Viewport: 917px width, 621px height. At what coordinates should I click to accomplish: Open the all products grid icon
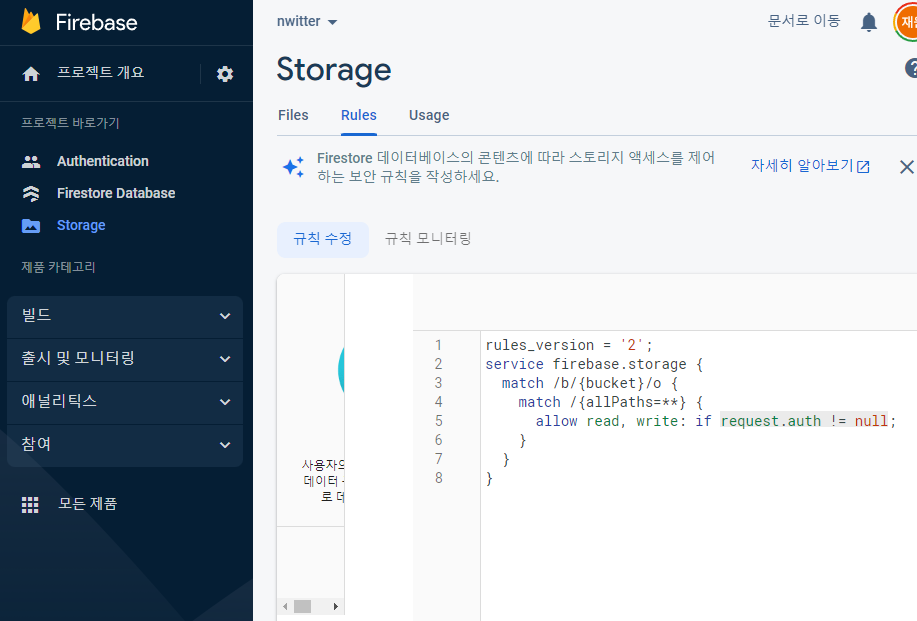coord(30,505)
